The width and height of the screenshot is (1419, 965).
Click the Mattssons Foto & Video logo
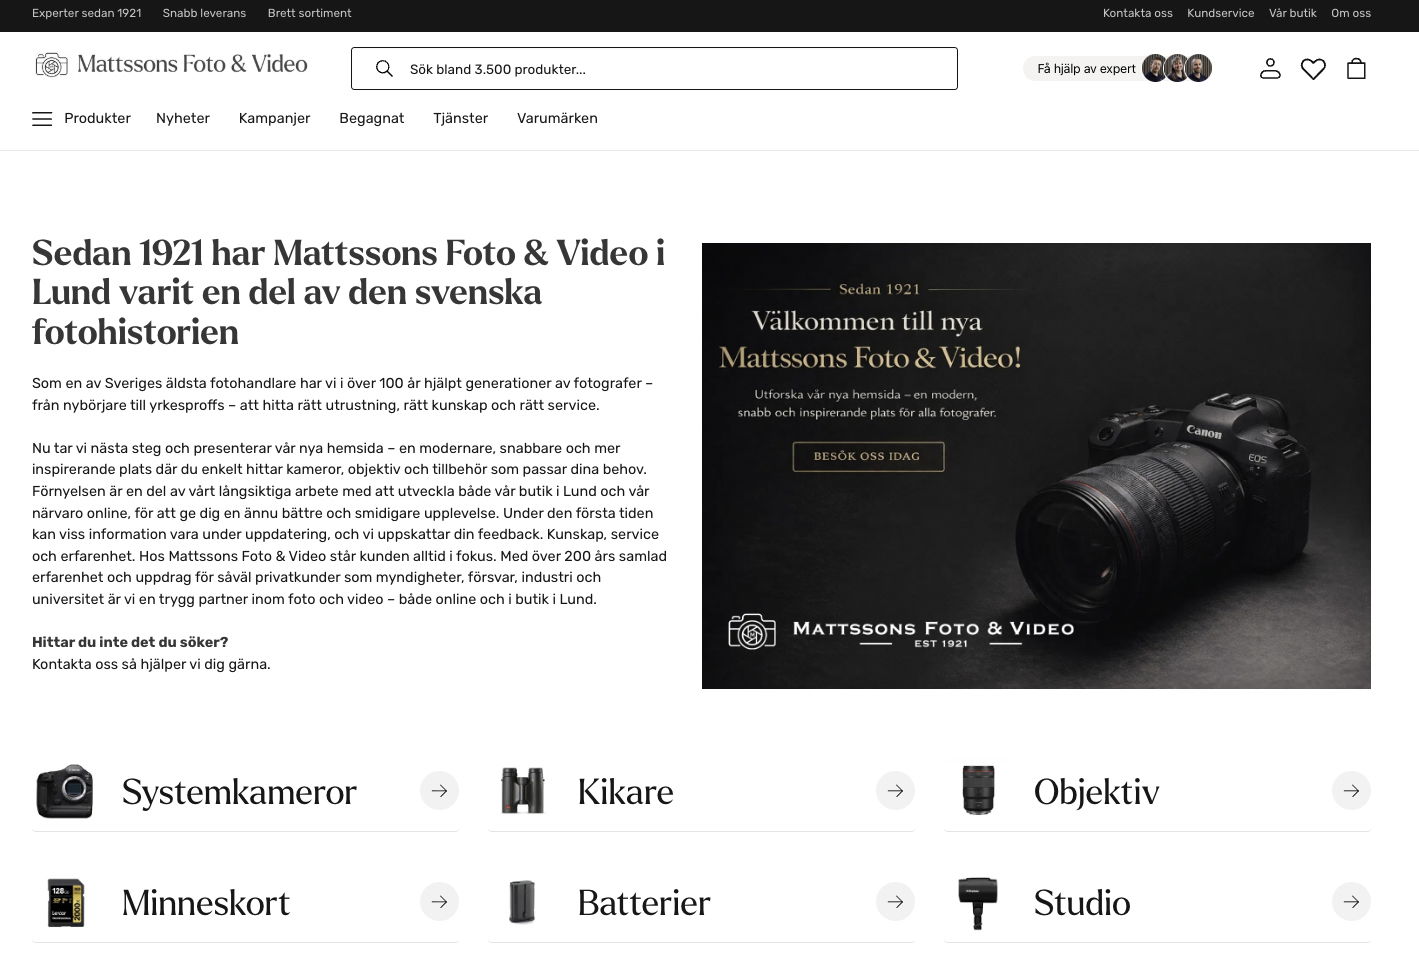pos(171,64)
